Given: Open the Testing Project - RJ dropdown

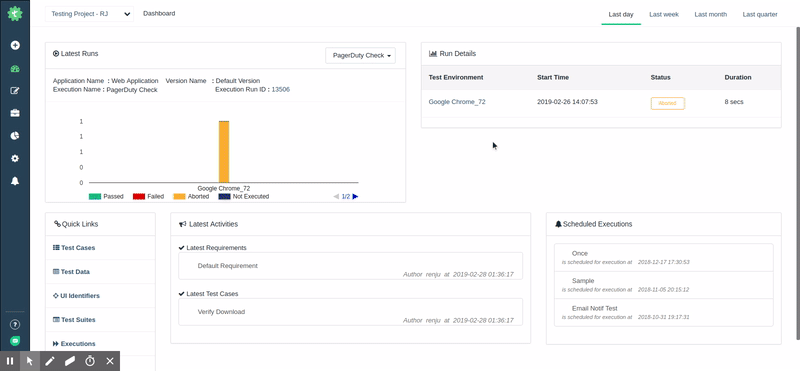Looking at the screenshot, I should (x=89, y=14).
